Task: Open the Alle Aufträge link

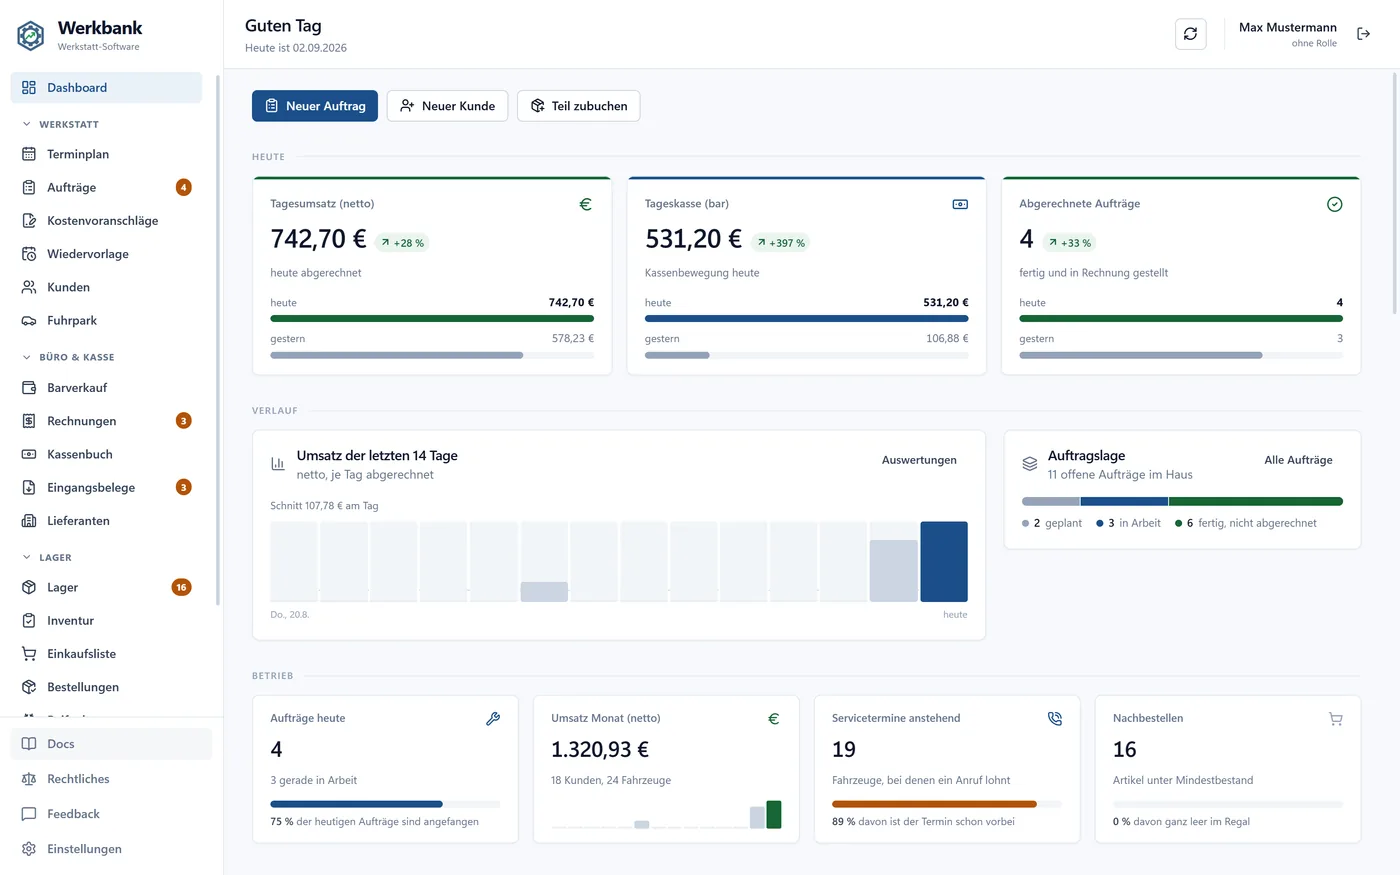Action: click(x=1298, y=460)
